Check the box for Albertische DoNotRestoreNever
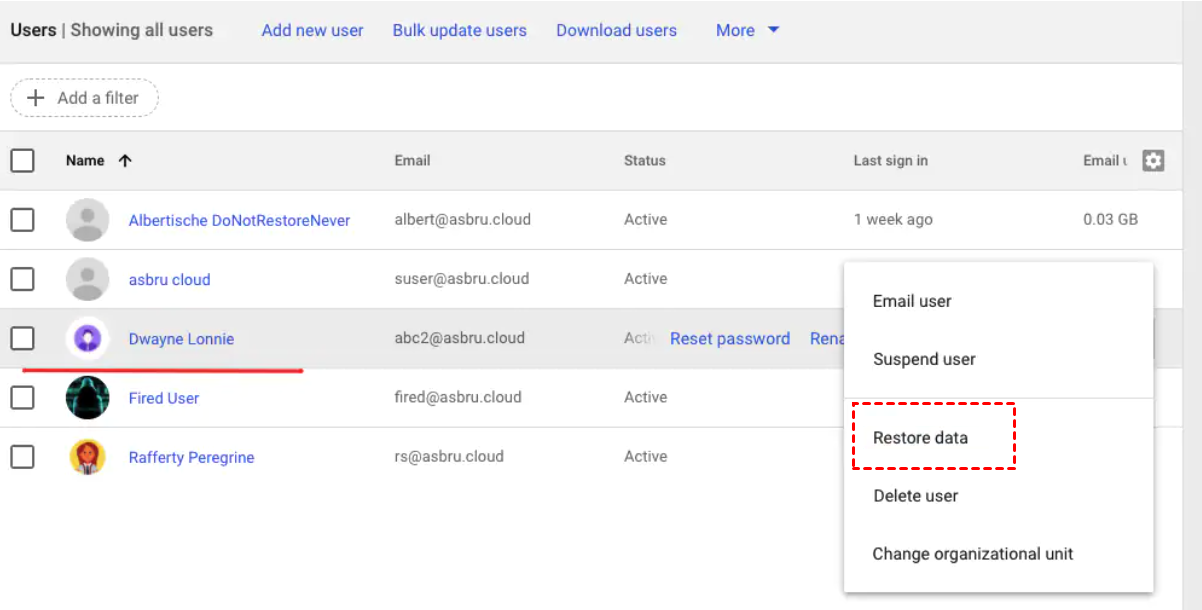The width and height of the screenshot is (1202, 610). click(22, 220)
